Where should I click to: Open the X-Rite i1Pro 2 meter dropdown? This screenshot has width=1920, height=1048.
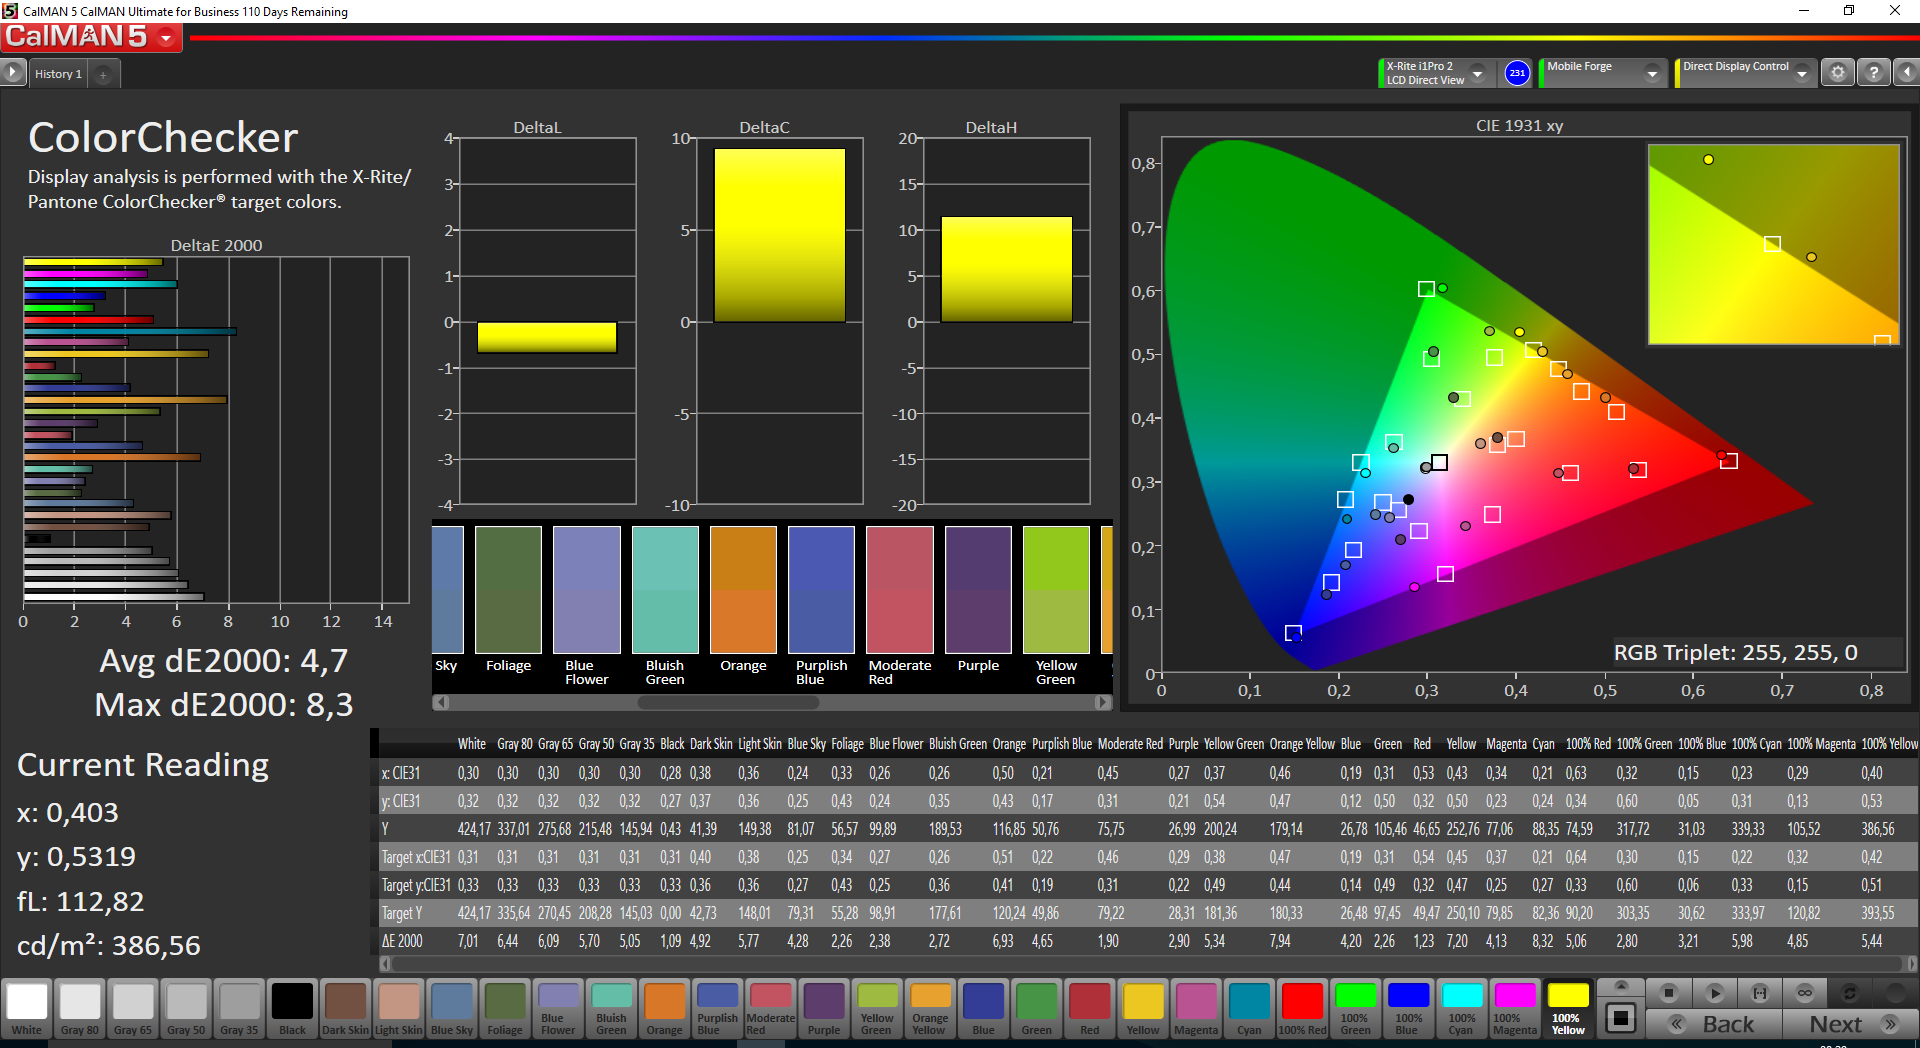(1477, 73)
